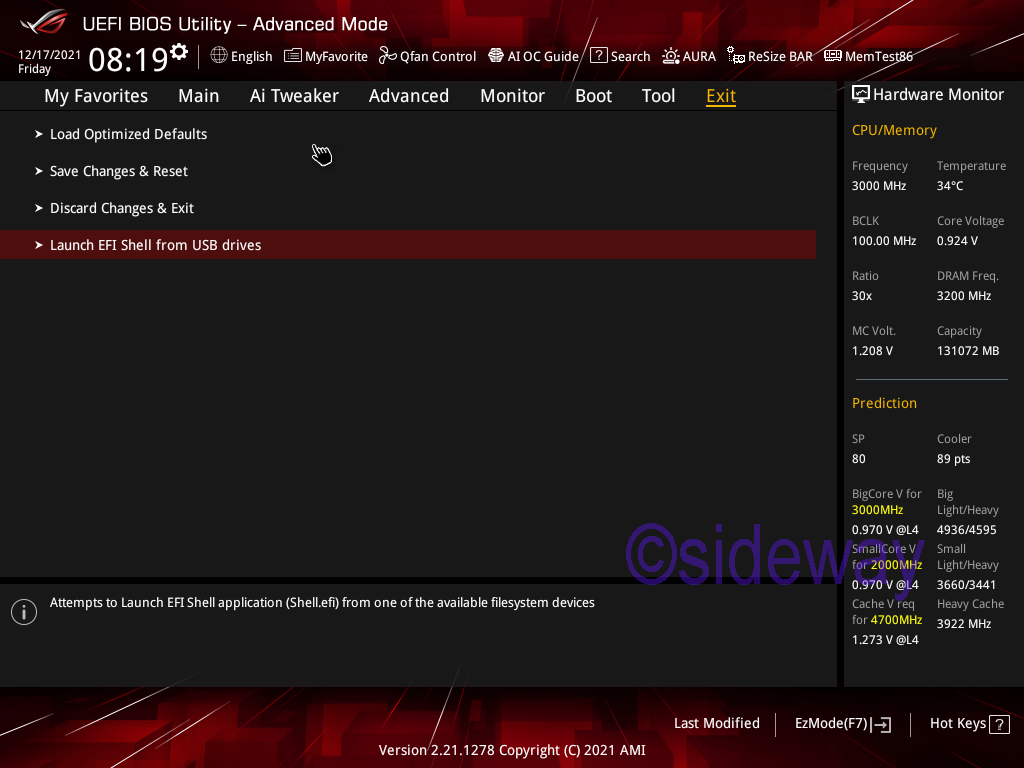
Task: Click the 0.924 V core voltage value
Action: pos(957,241)
